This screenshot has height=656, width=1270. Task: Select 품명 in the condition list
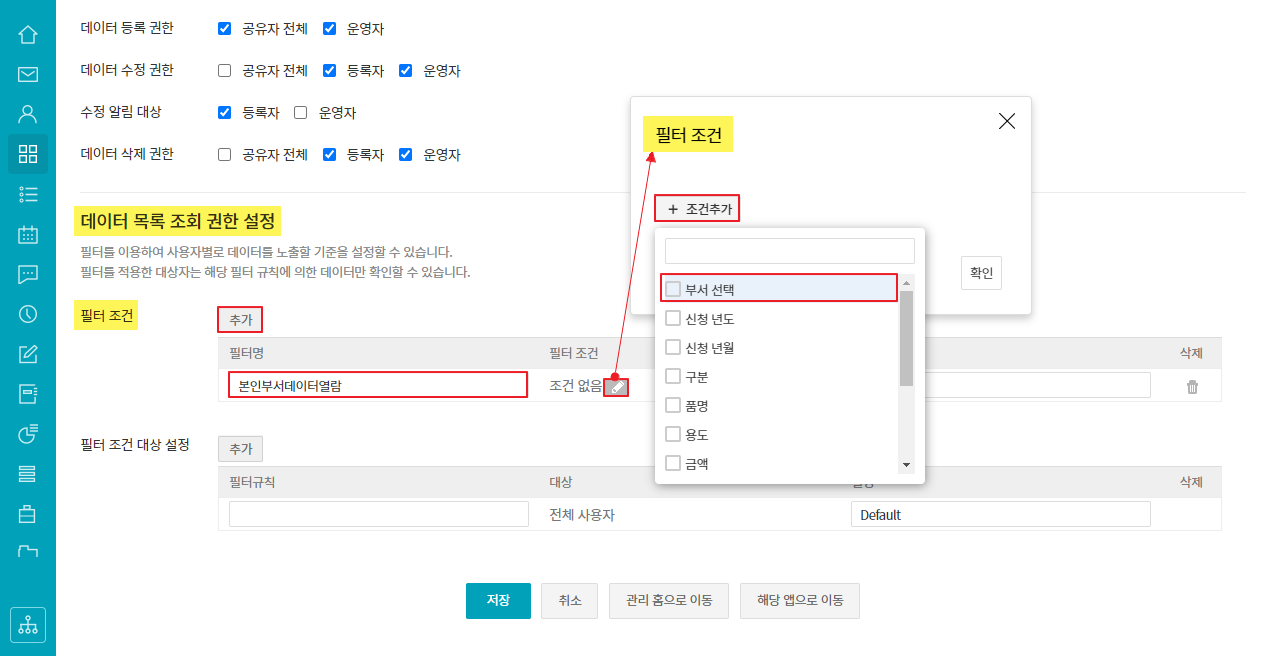[x=673, y=405]
